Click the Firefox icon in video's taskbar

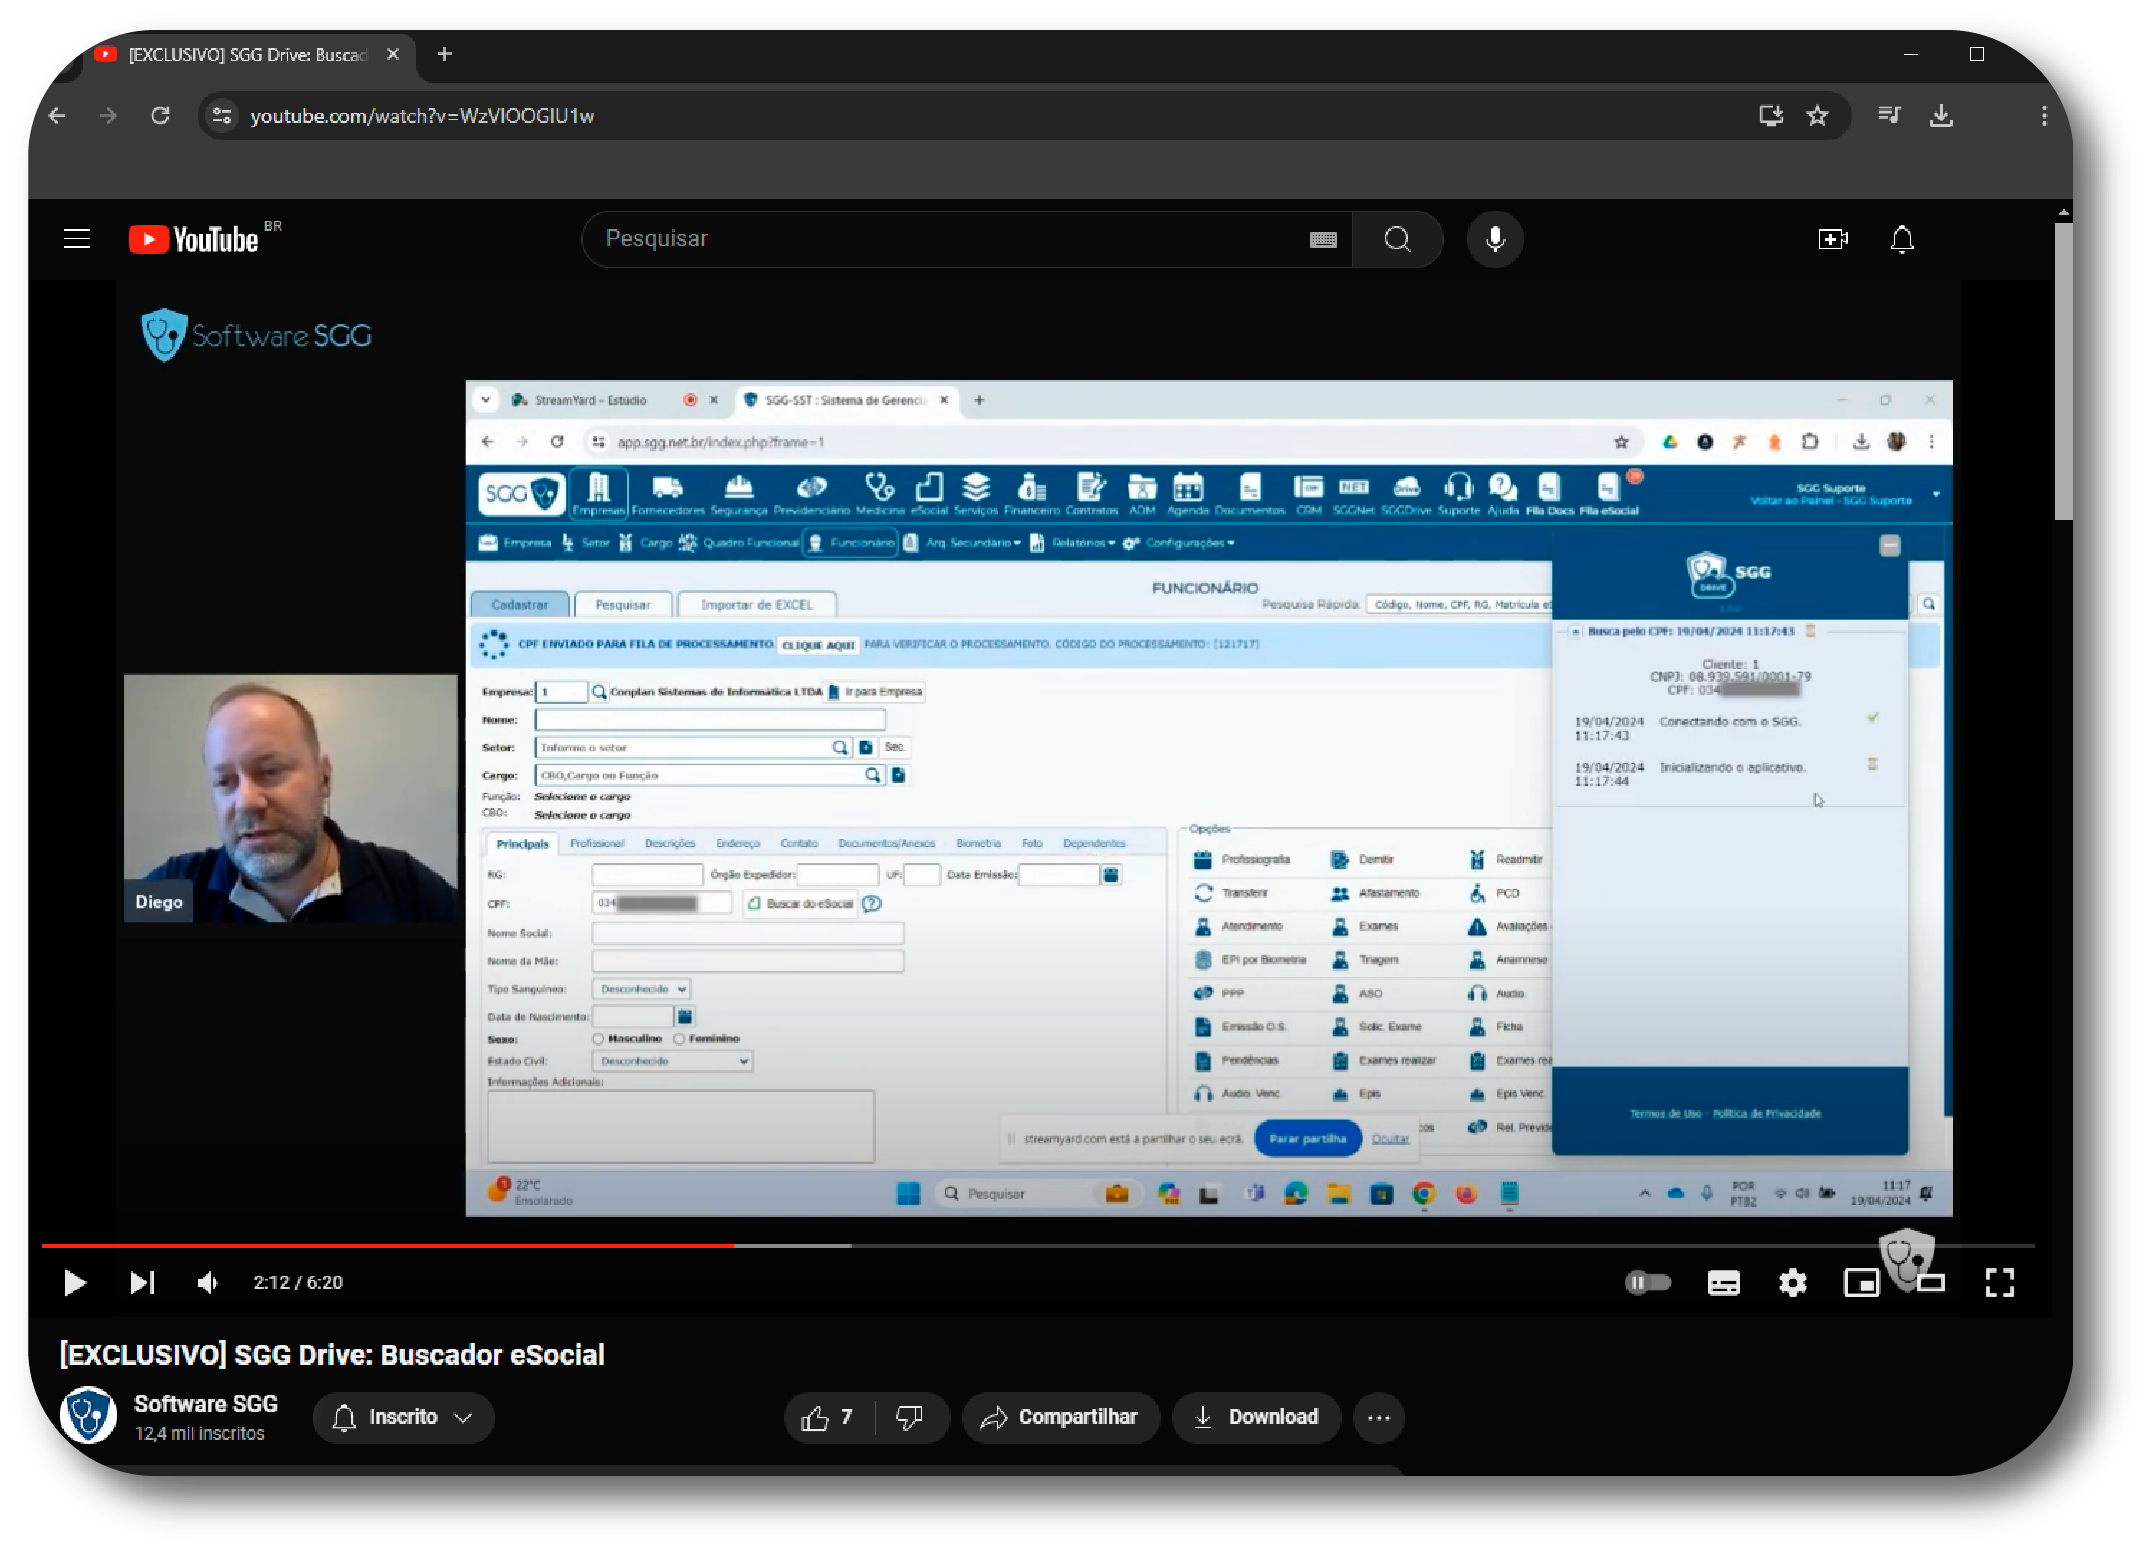1466,1194
